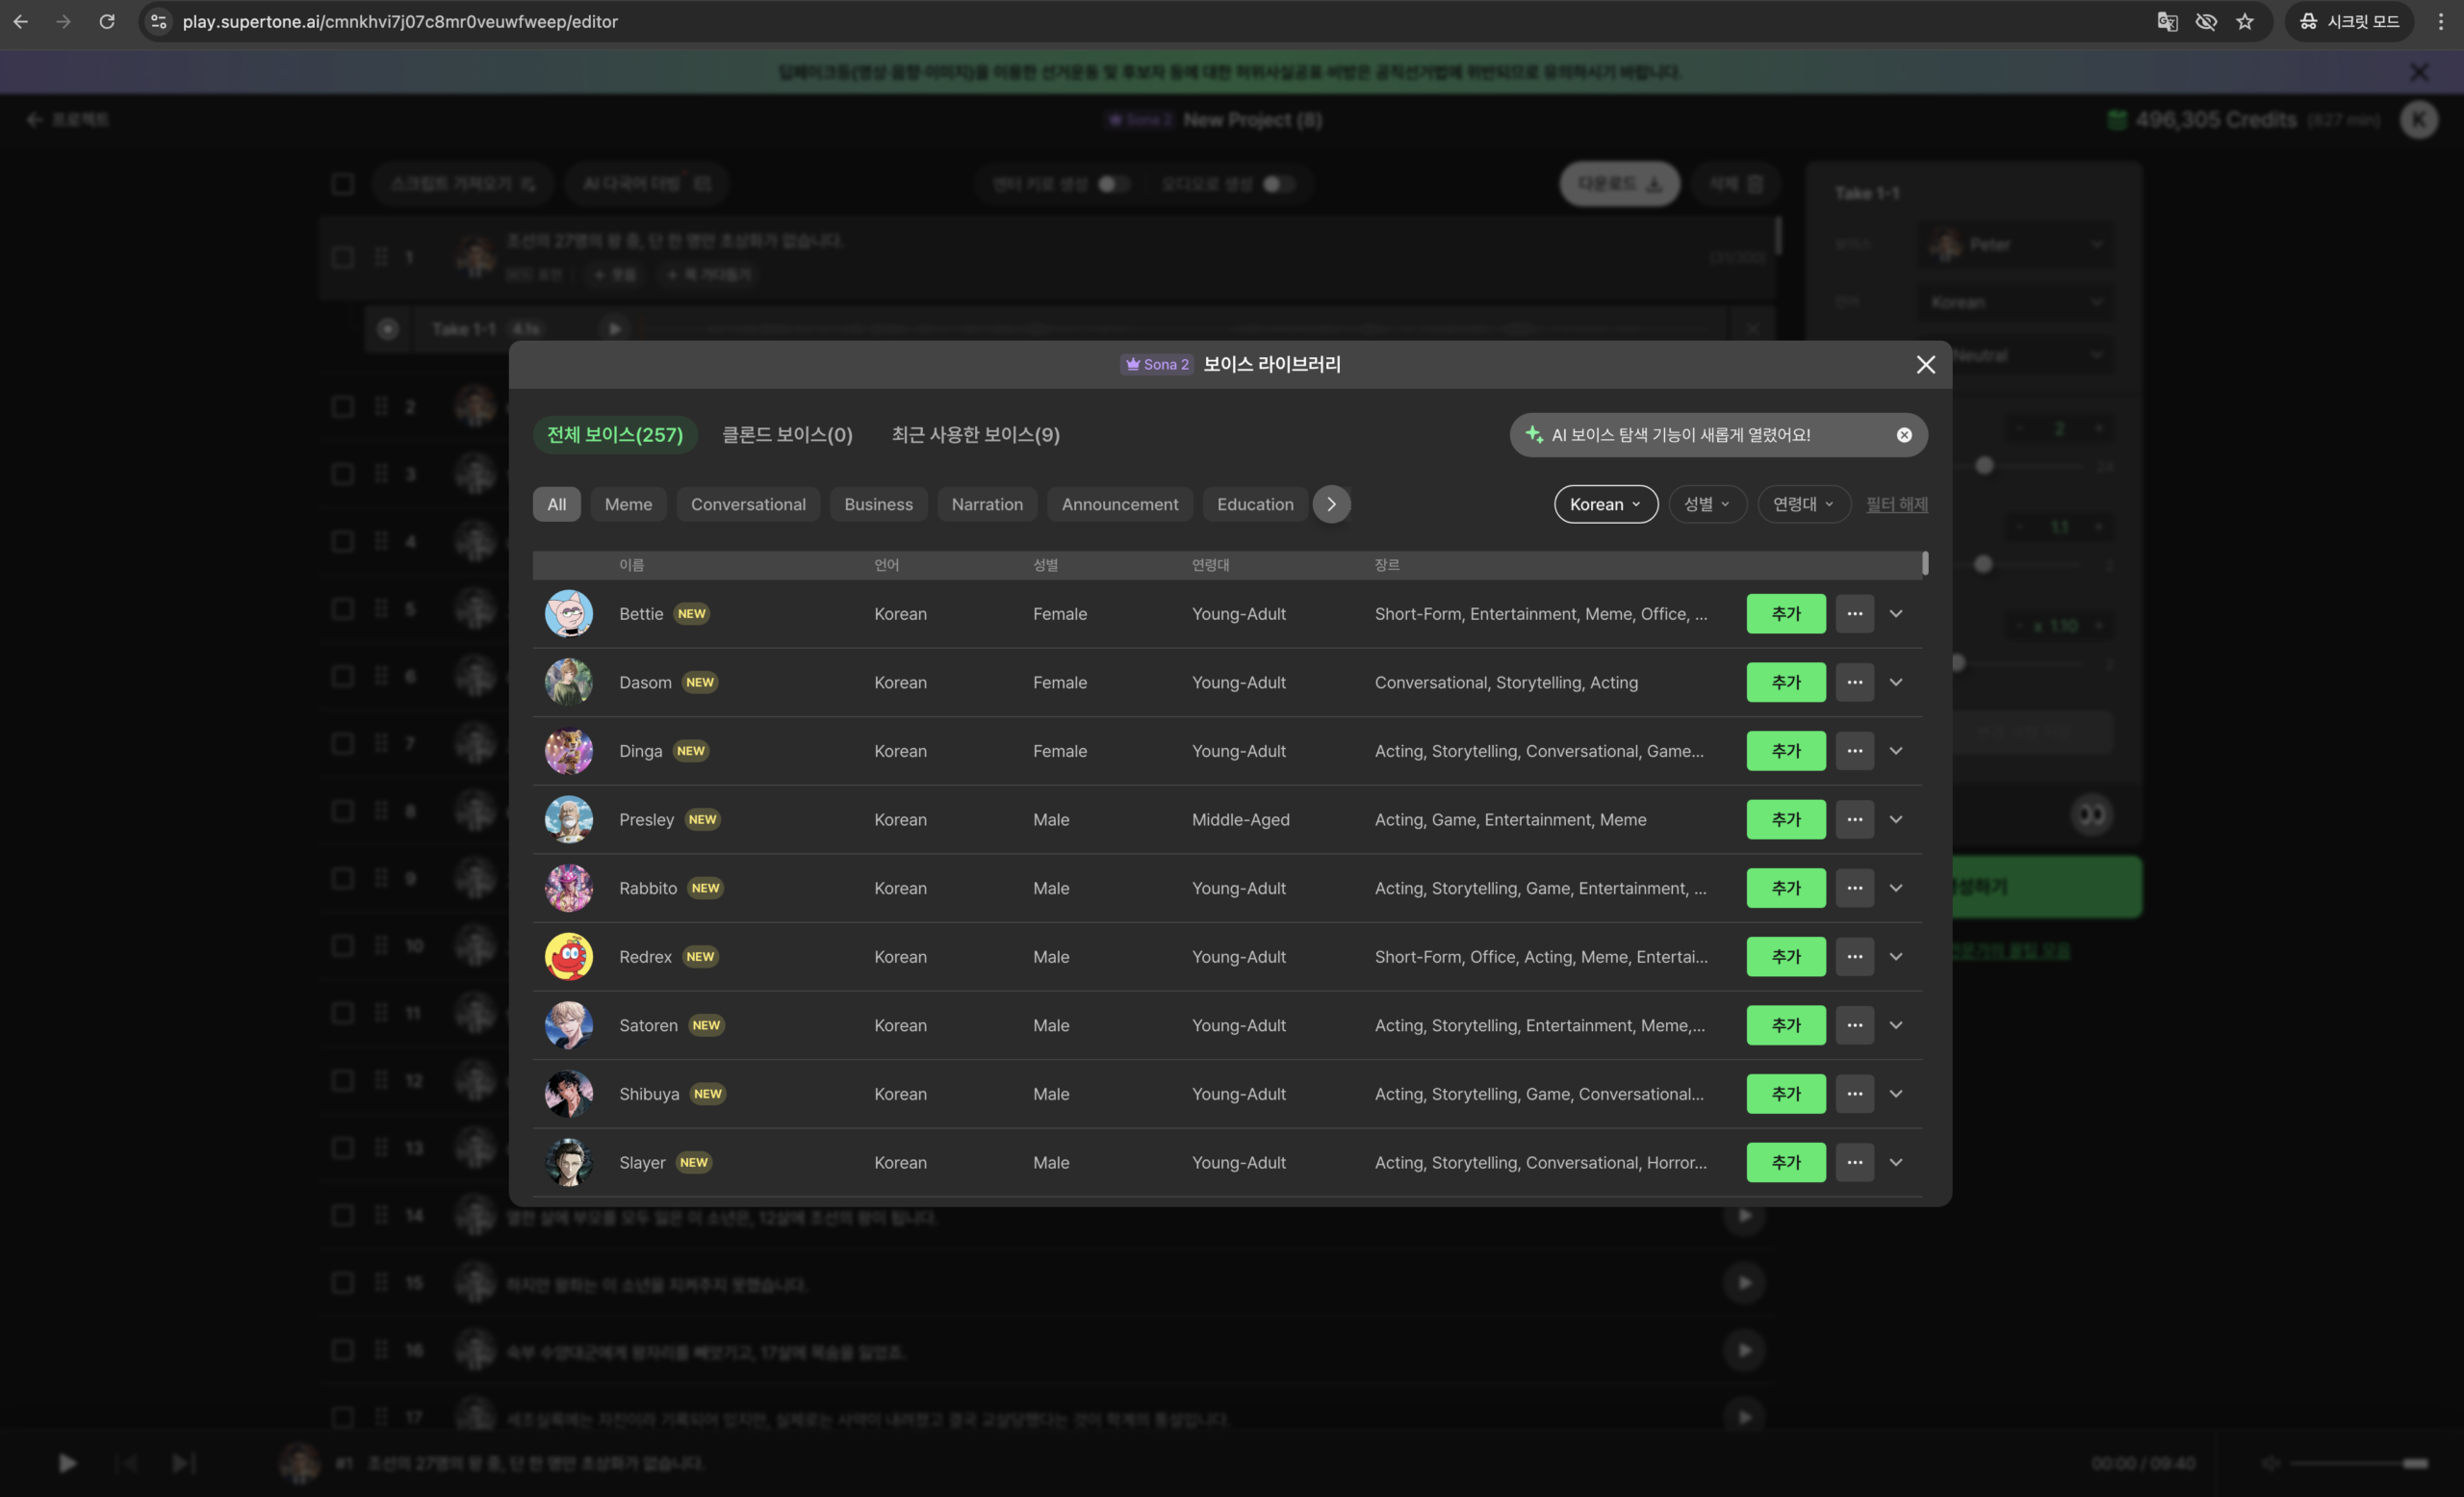Click the tracking protection eye icon
This screenshot has height=1497, width=2464.
click(2206, 21)
